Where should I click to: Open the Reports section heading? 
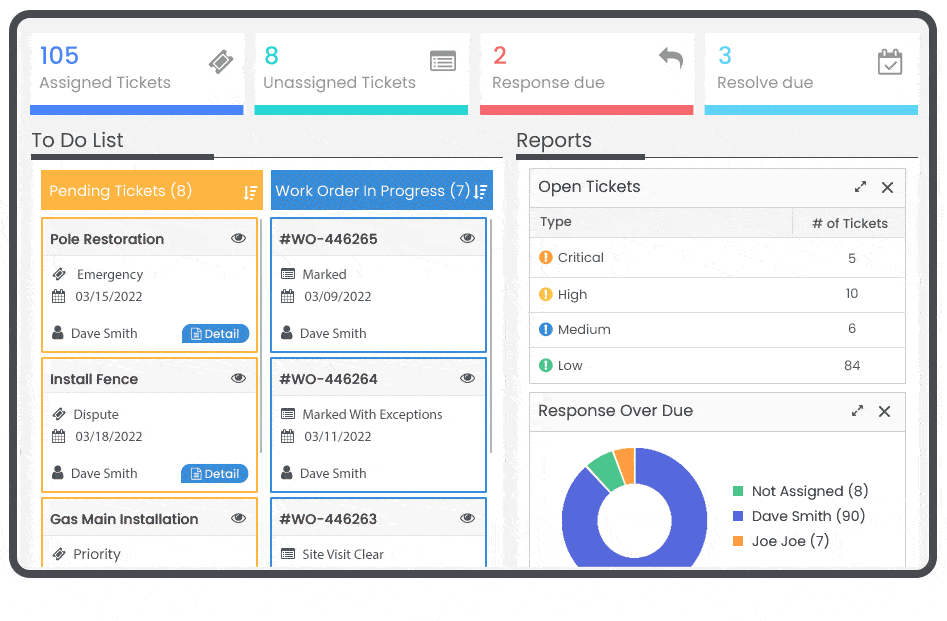554,141
